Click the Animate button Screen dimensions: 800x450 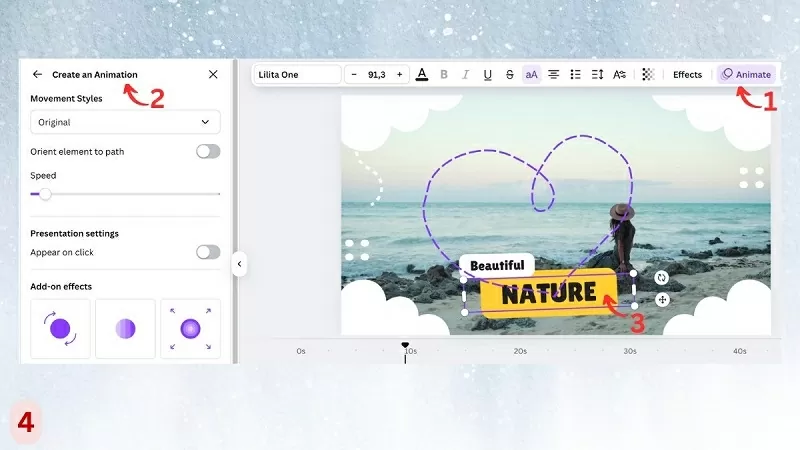pos(746,74)
